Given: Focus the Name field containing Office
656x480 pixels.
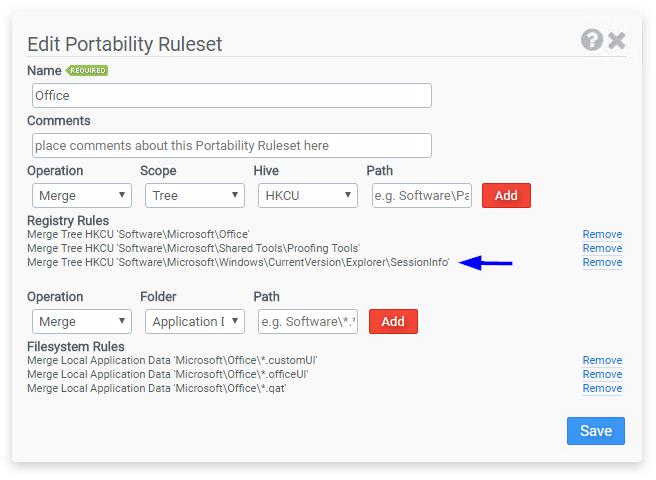Looking at the screenshot, I should click(x=232, y=95).
